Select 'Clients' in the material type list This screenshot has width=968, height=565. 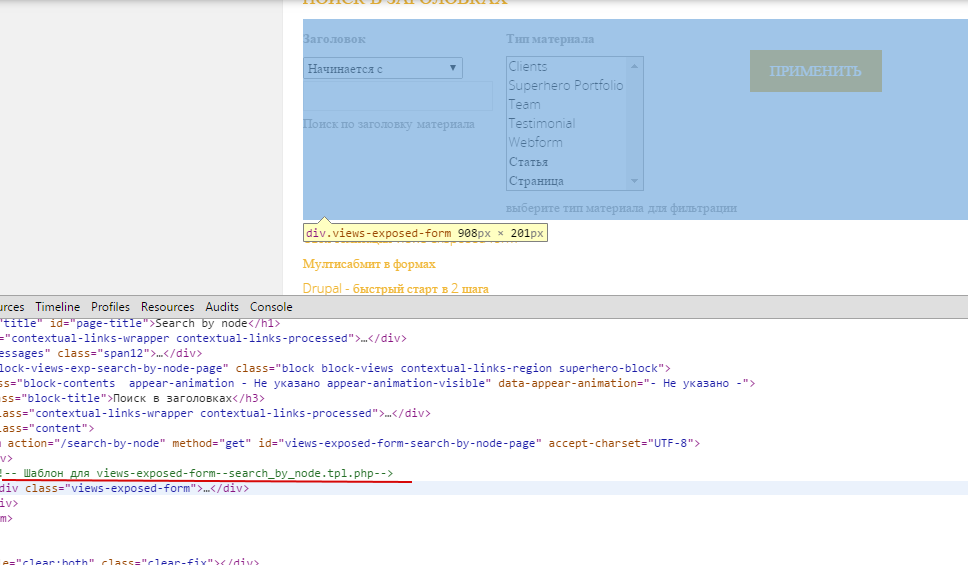click(x=528, y=66)
